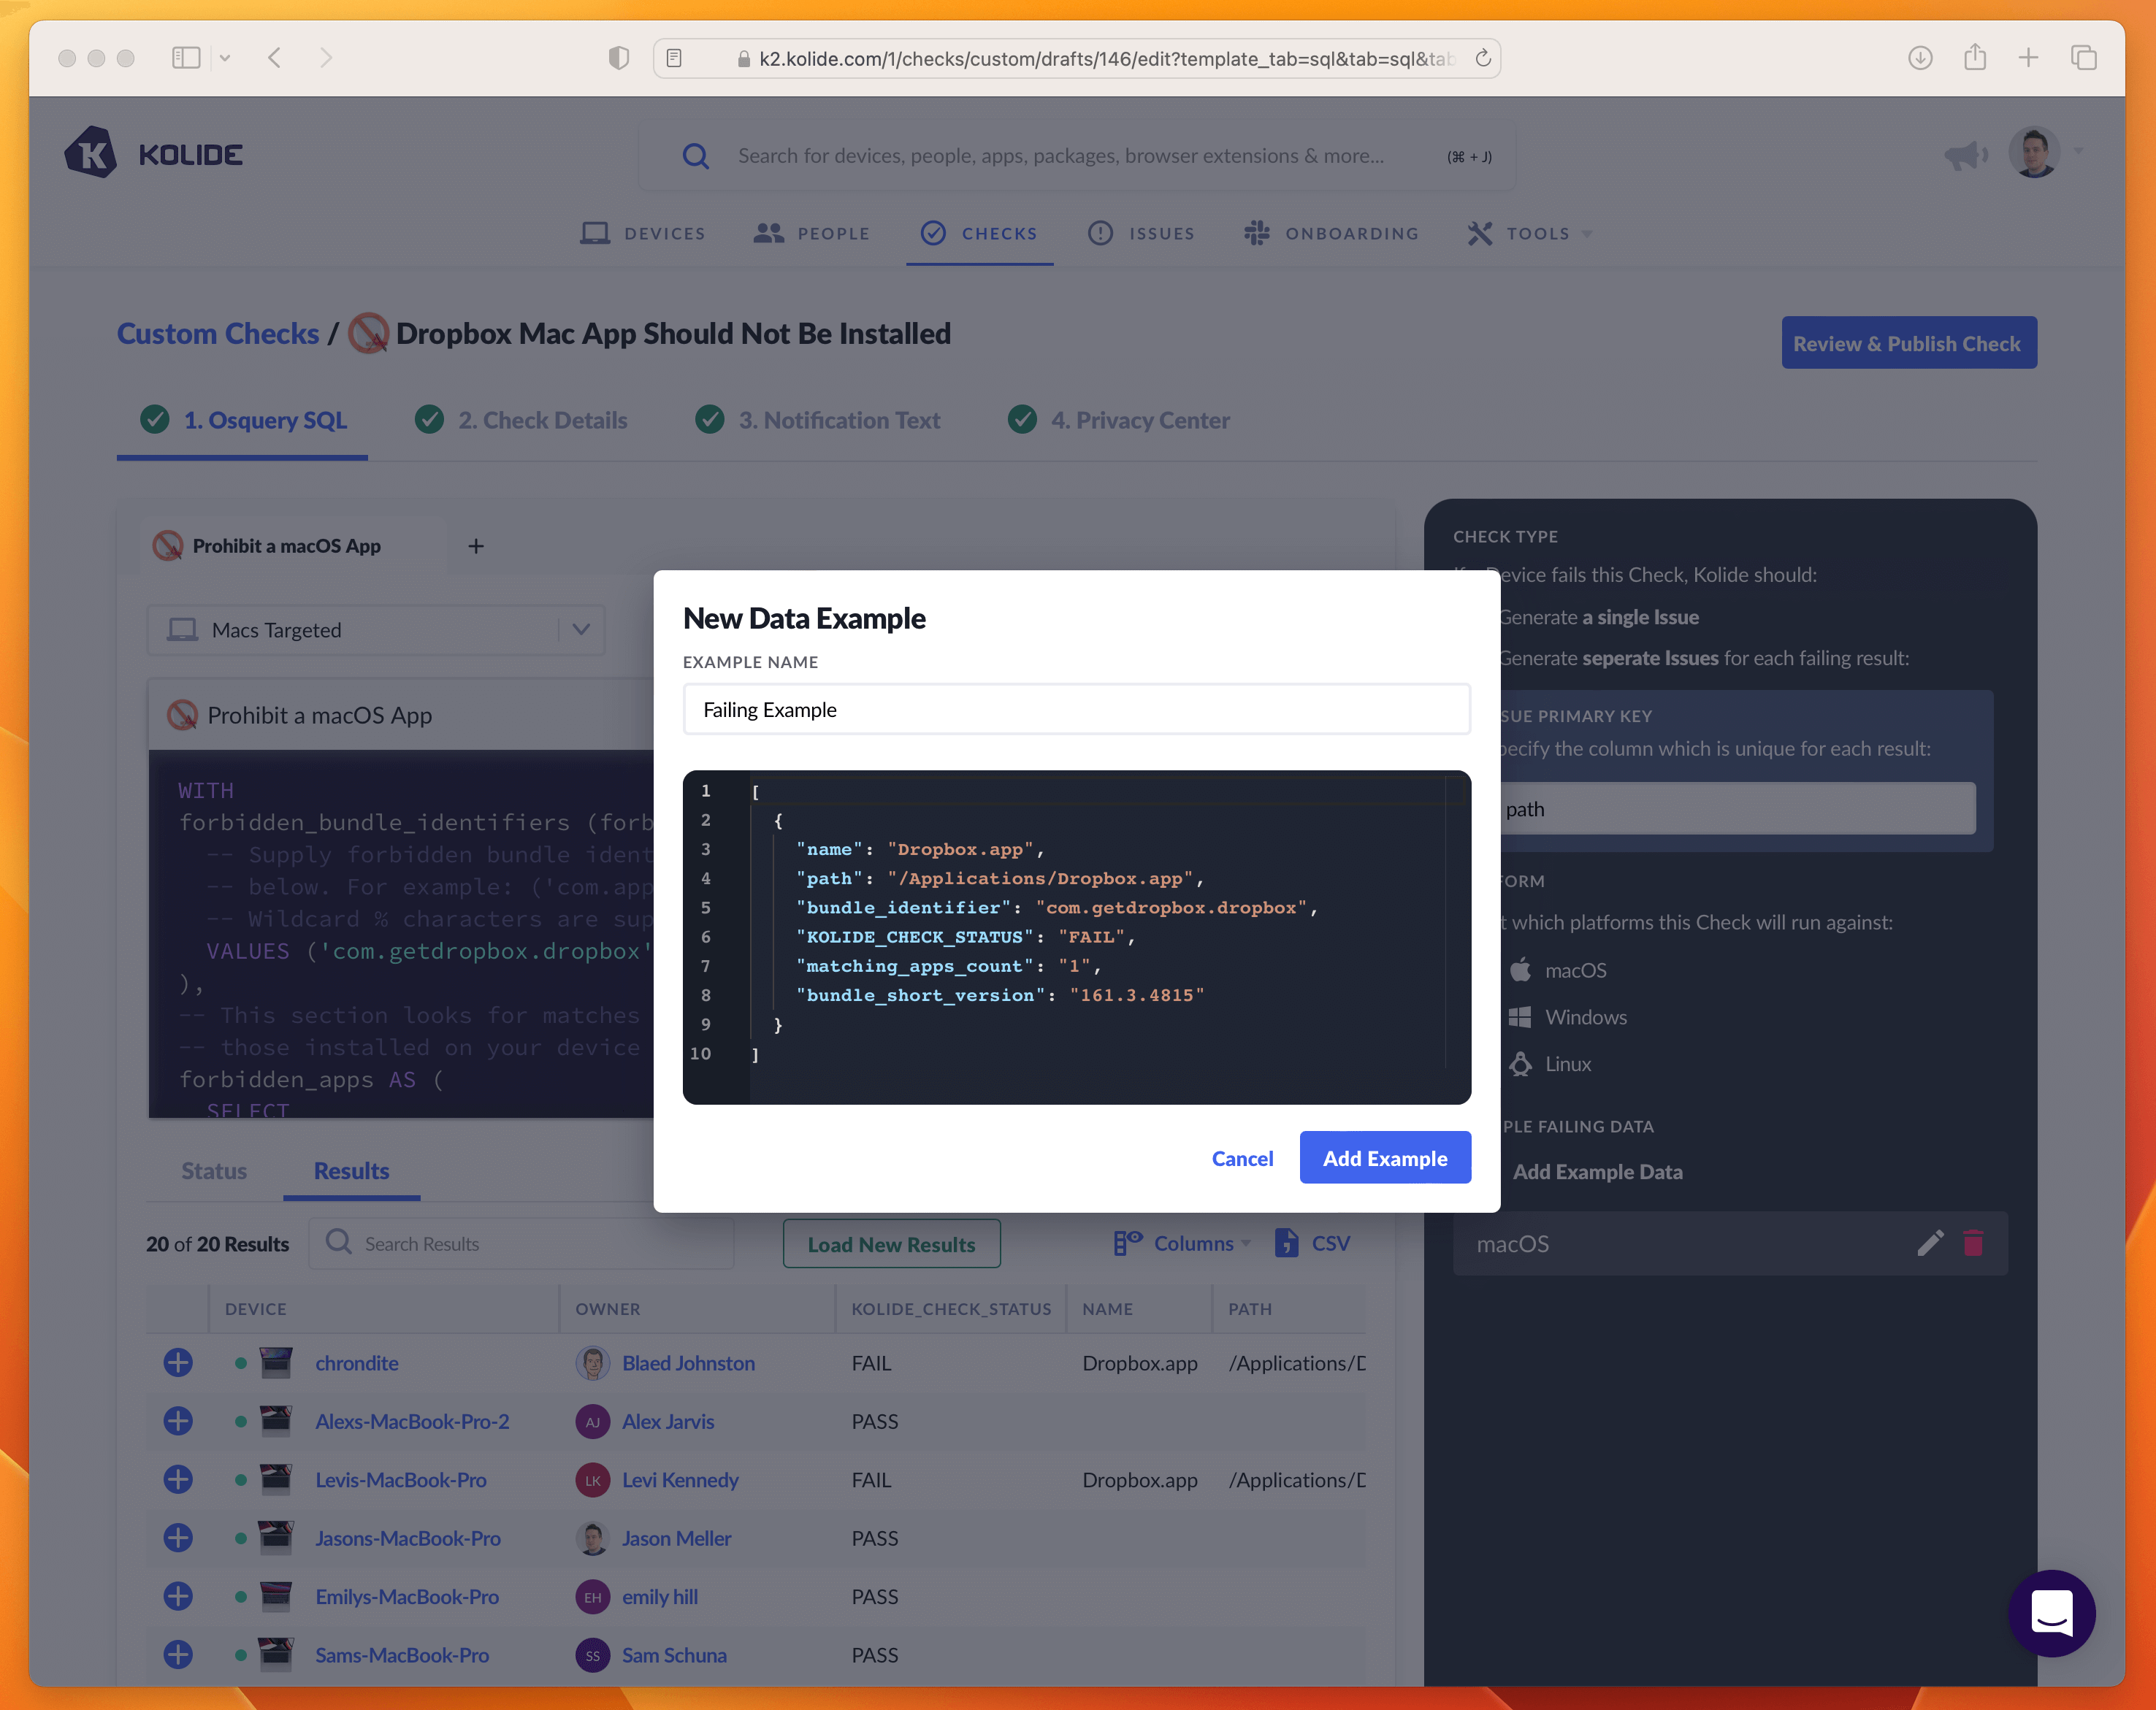Open the Tools navigation menu
The image size is (2156, 1710).
pyautogui.click(x=1530, y=233)
